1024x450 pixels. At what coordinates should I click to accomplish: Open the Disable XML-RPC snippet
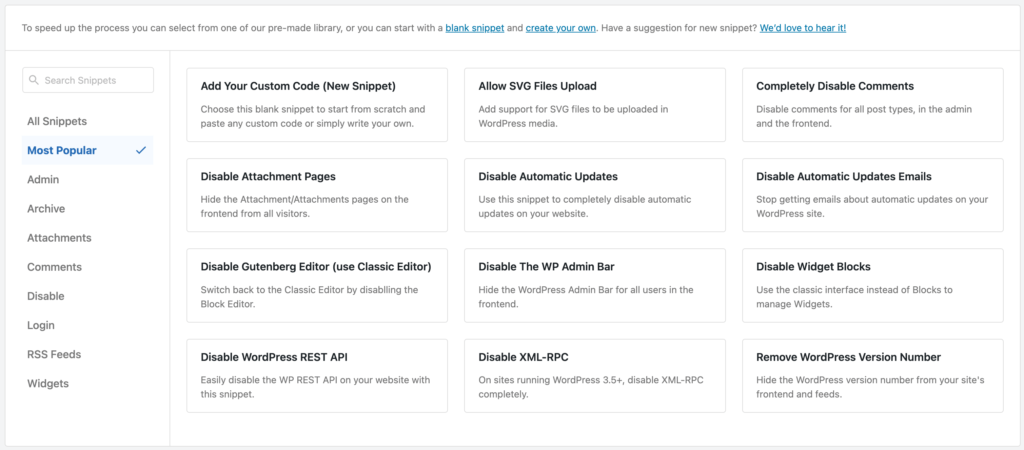point(595,376)
